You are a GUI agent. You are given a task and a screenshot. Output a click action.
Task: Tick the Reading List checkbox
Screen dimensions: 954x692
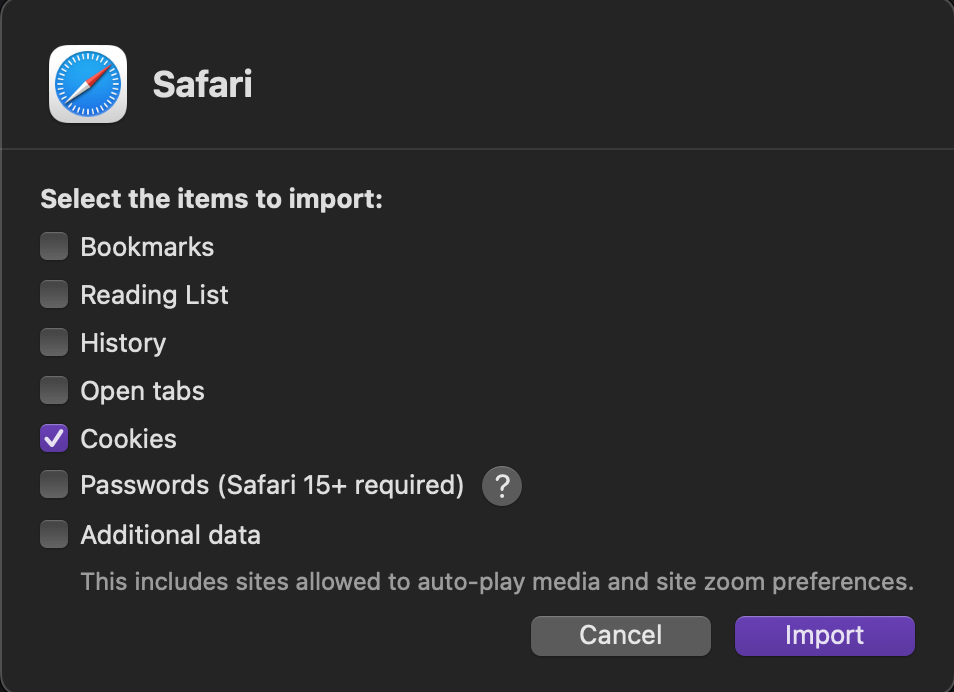[x=54, y=294]
